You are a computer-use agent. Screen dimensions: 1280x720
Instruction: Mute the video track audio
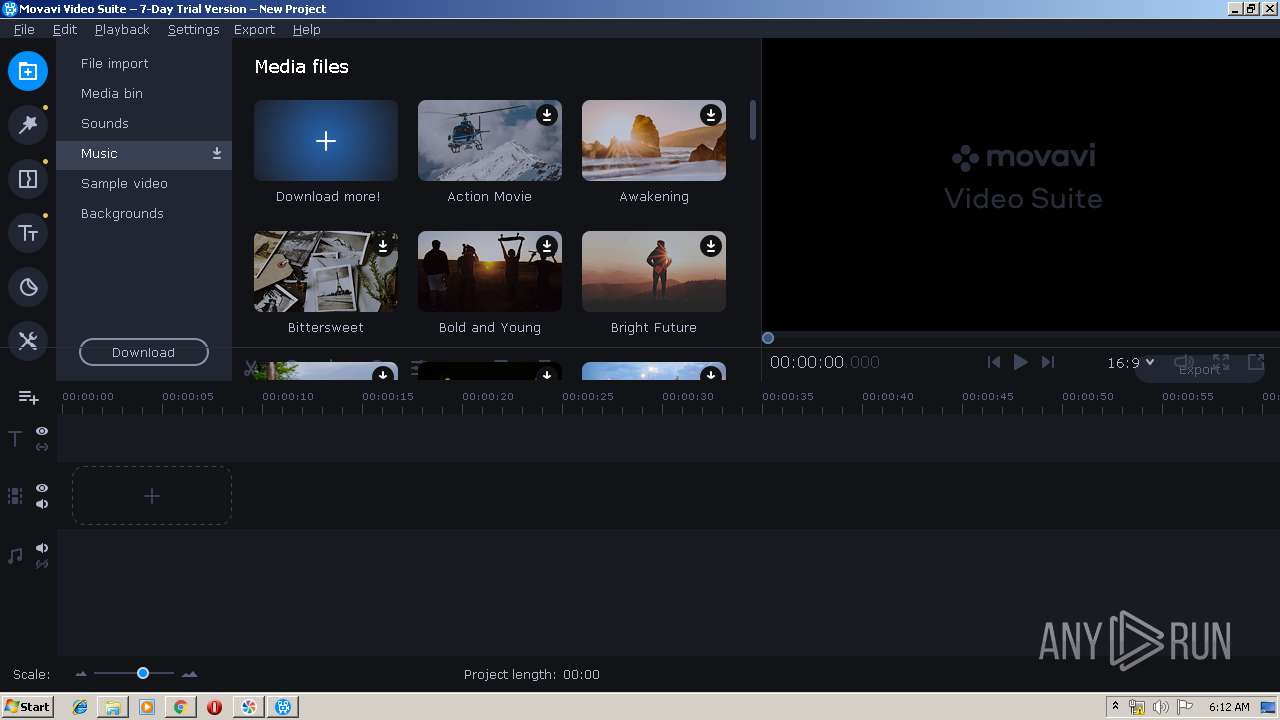42,504
